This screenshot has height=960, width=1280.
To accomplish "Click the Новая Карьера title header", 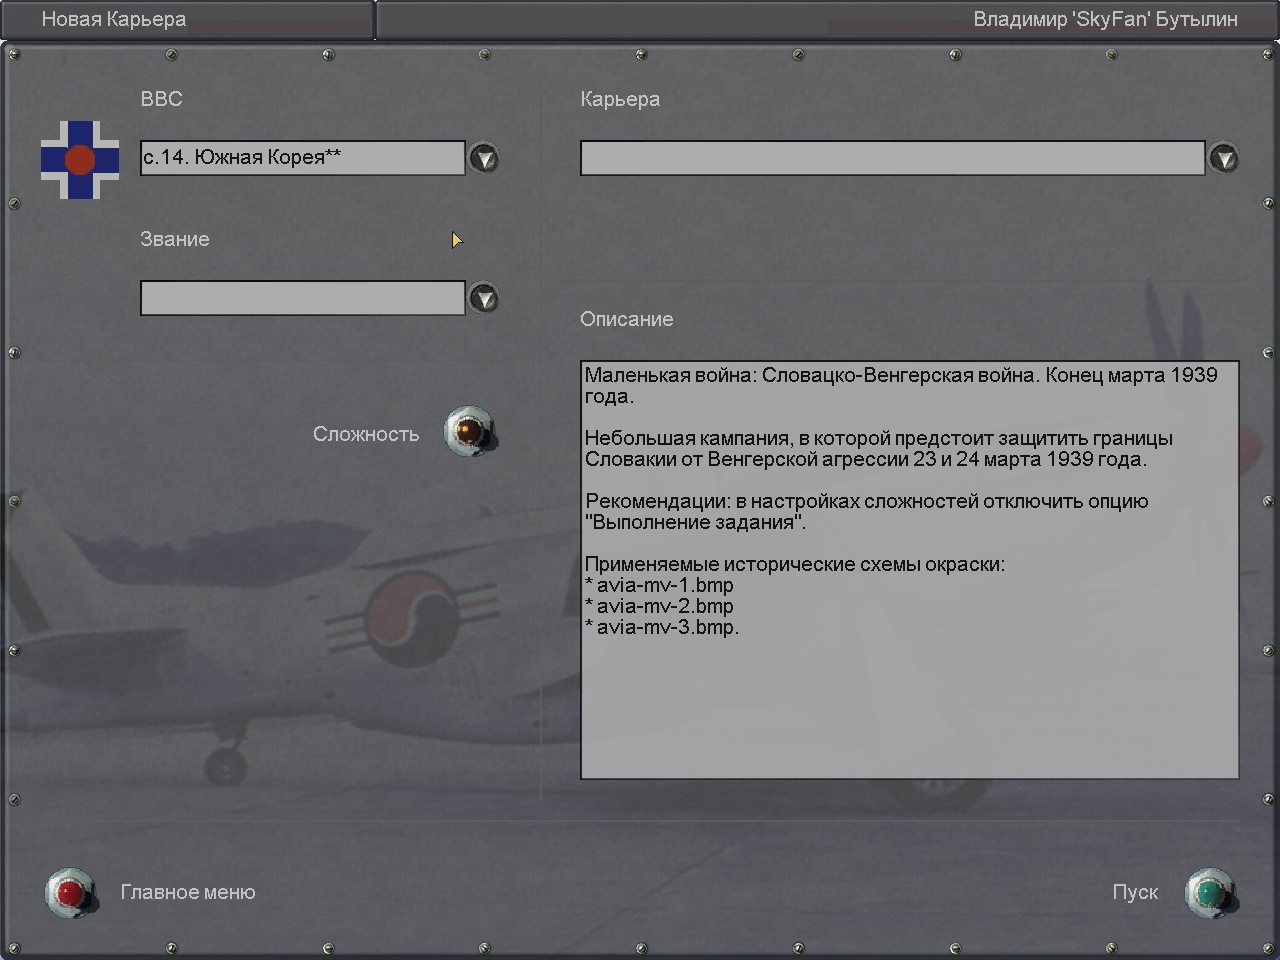I will click(x=113, y=19).
